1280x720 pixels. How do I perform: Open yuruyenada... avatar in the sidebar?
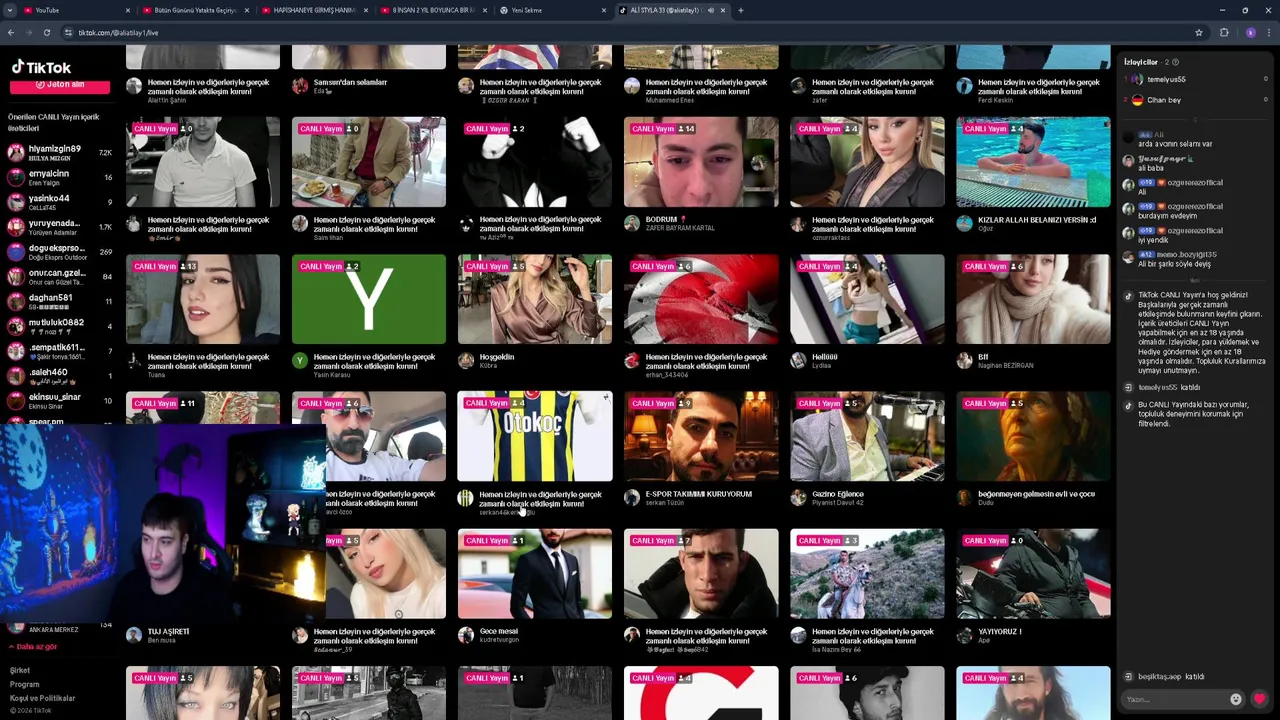[x=16, y=227]
